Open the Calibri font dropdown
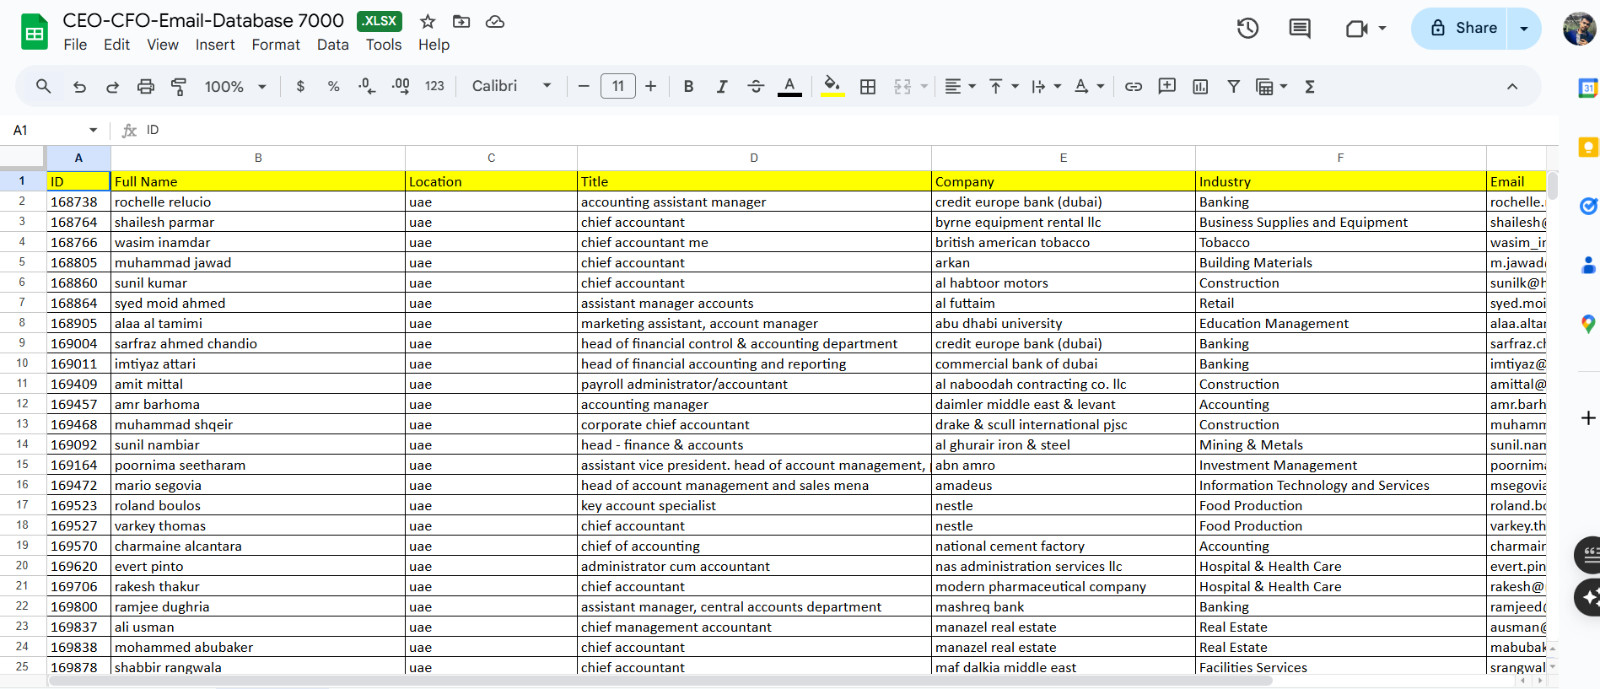Image resolution: width=1600 pixels, height=689 pixels. pyautogui.click(x=511, y=87)
